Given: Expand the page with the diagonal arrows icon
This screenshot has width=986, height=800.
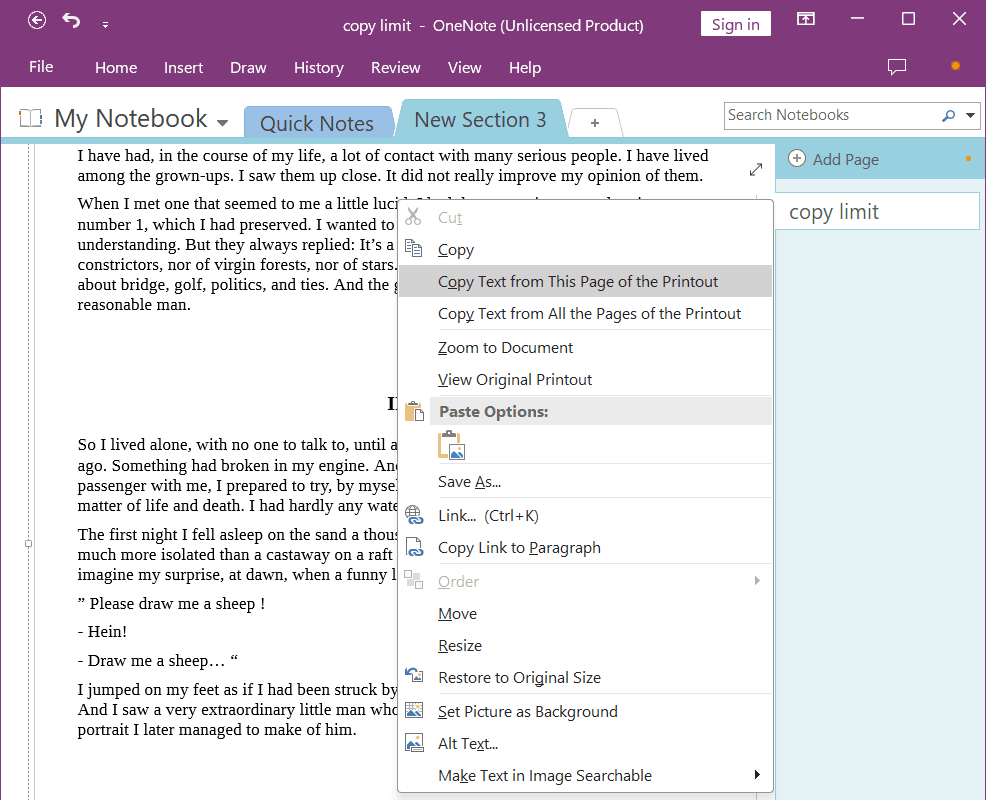Looking at the screenshot, I should [756, 169].
